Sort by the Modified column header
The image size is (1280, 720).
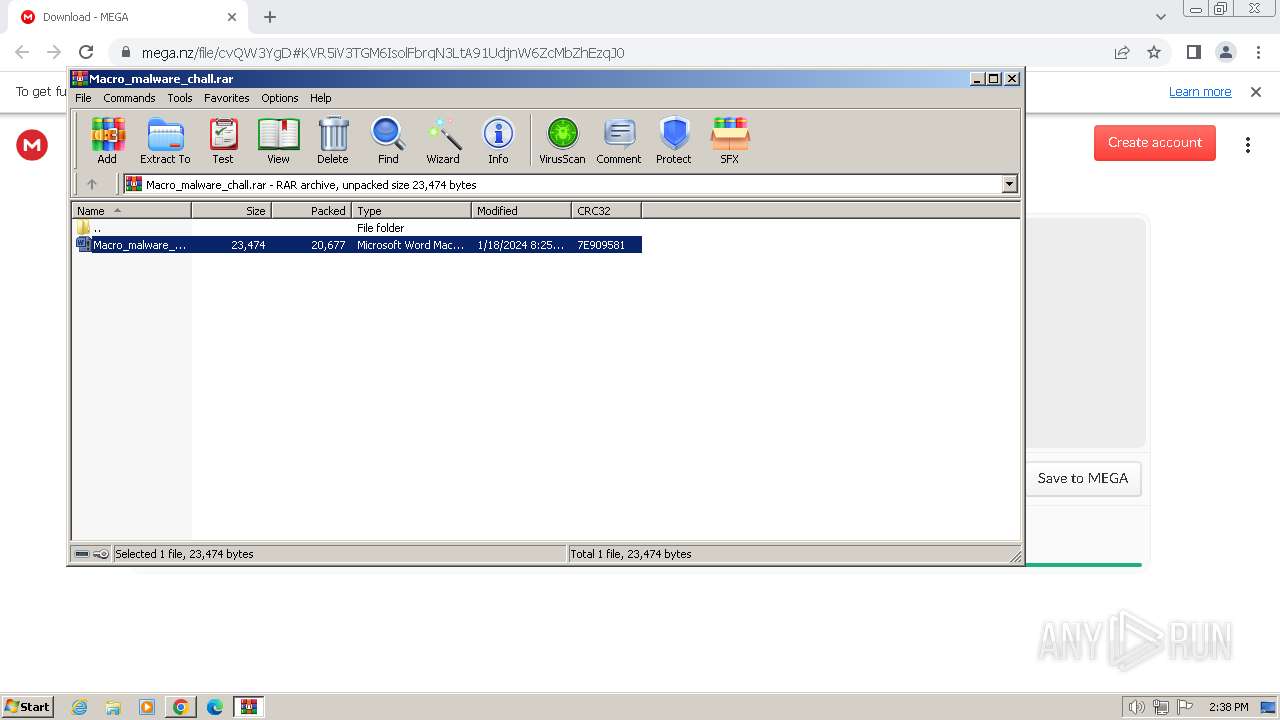point(521,211)
